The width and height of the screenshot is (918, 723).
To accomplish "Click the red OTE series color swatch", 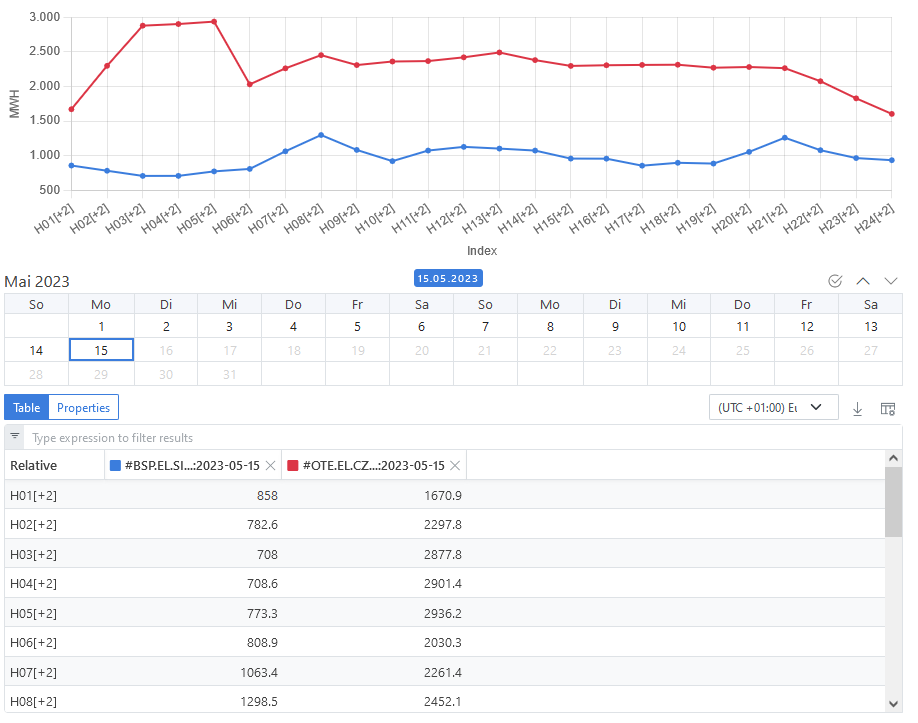I will 293,465.
